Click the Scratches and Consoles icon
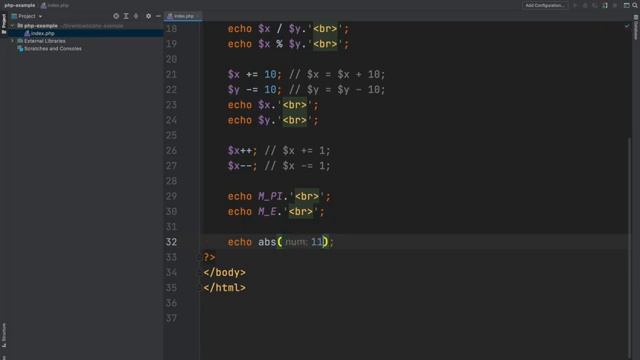The height and width of the screenshot is (360, 640). pos(20,49)
